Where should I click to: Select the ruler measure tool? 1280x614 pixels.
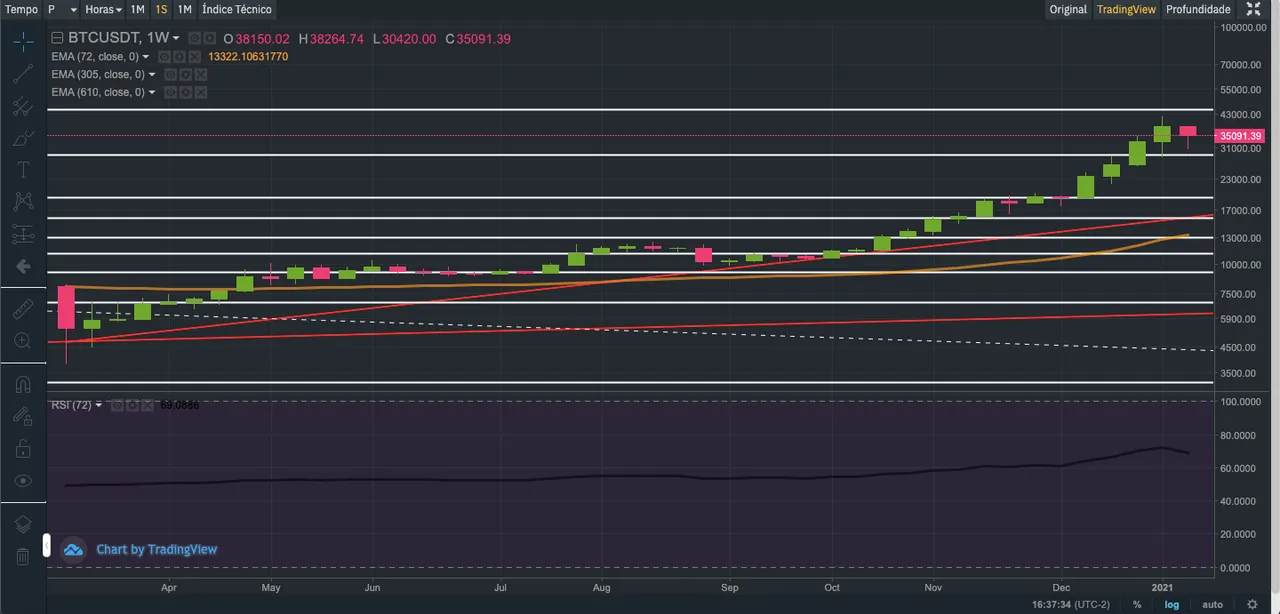tap(23, 308)
